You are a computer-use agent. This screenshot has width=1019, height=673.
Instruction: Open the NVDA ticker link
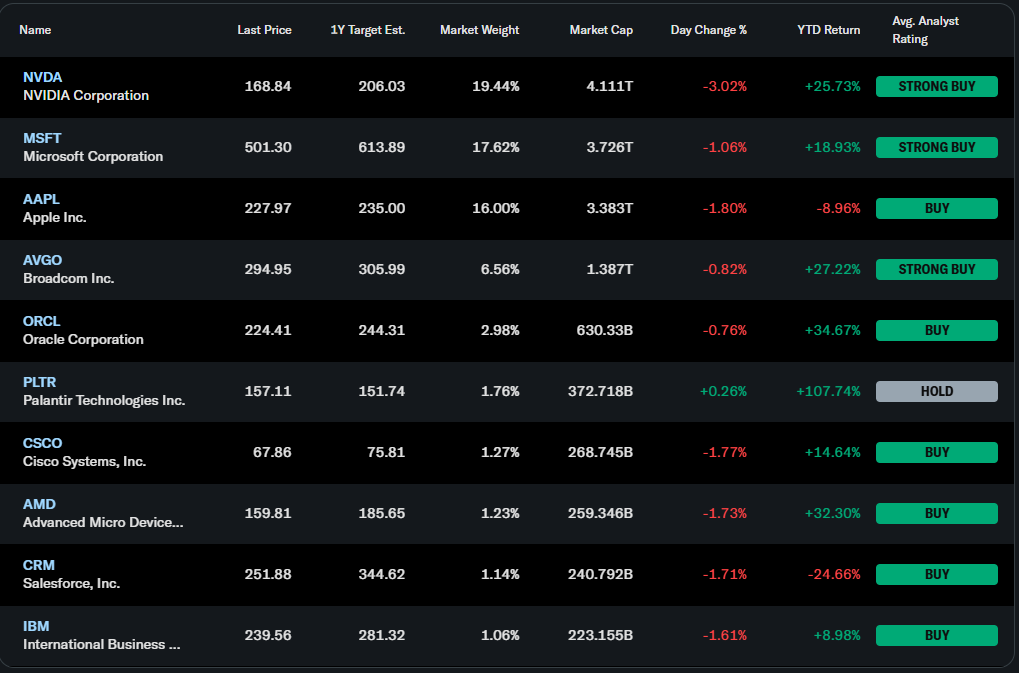coord(42,77)
